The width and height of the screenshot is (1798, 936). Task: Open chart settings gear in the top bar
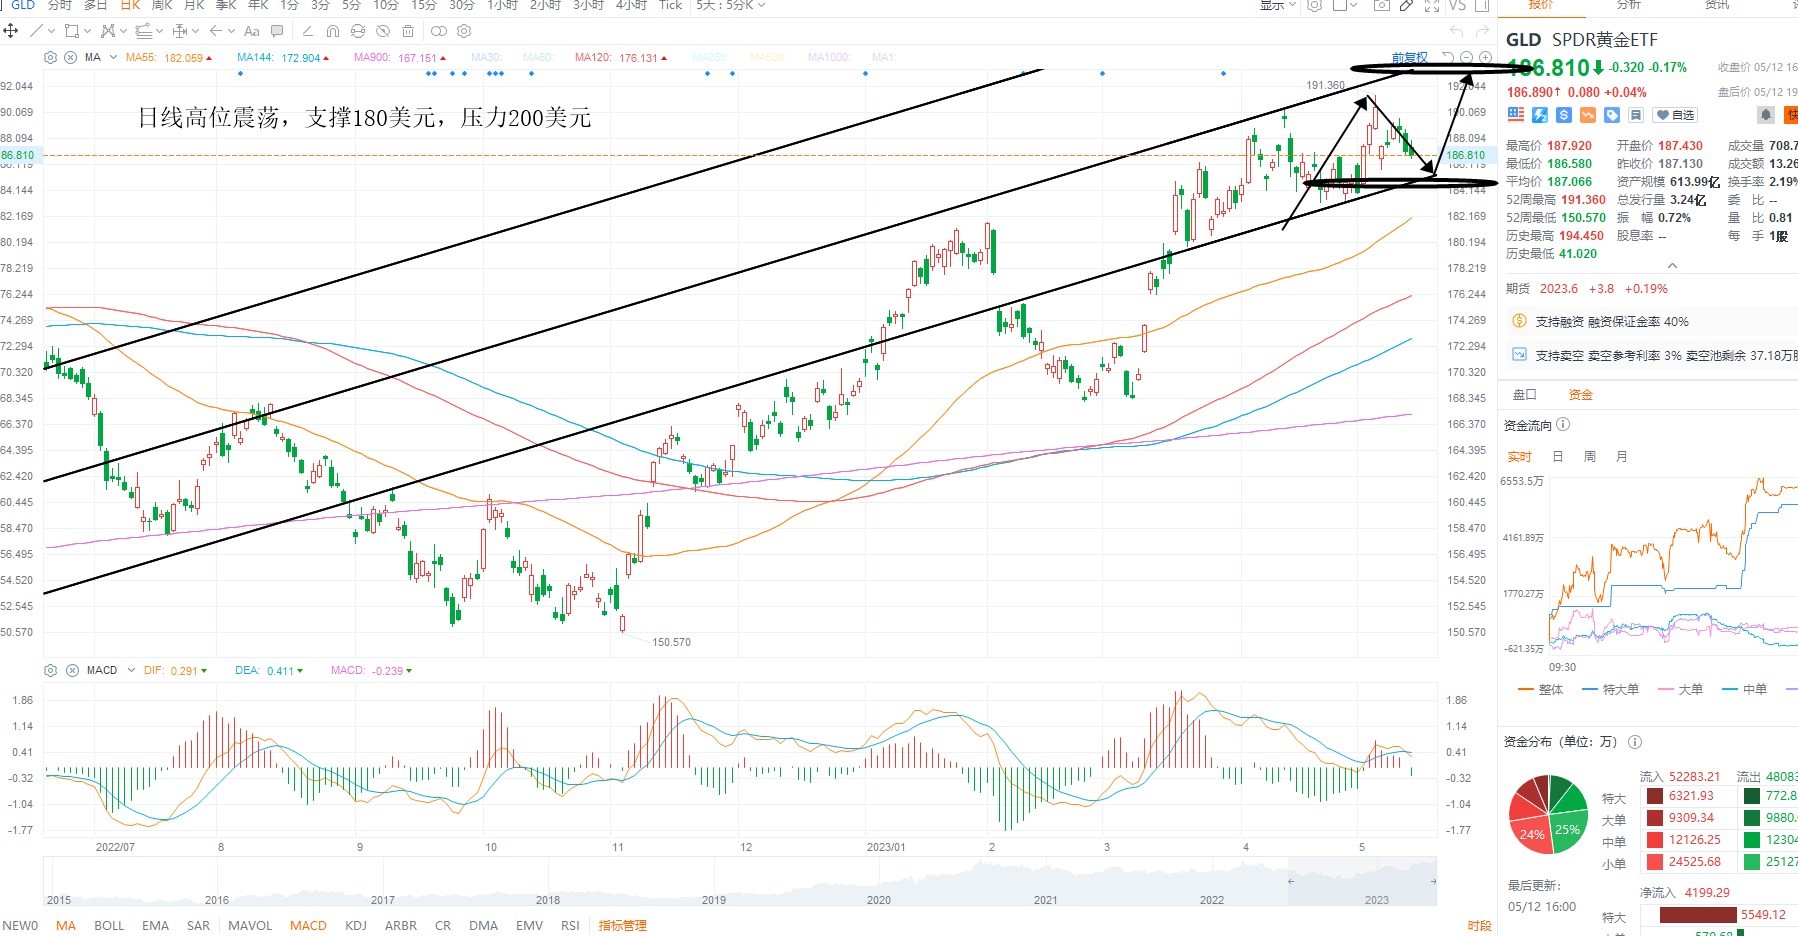(x=1314, y=5)
